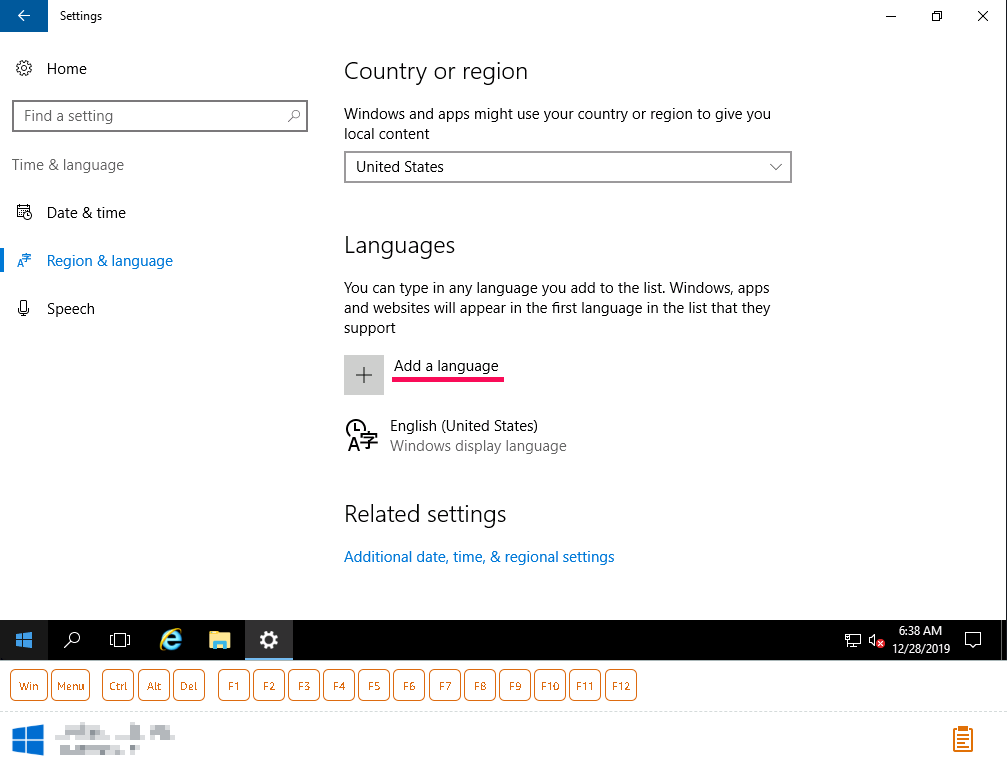This screenshot has width=1007, height=768.
Task: Click the F1 key button
Action: (x=234, y=685)
